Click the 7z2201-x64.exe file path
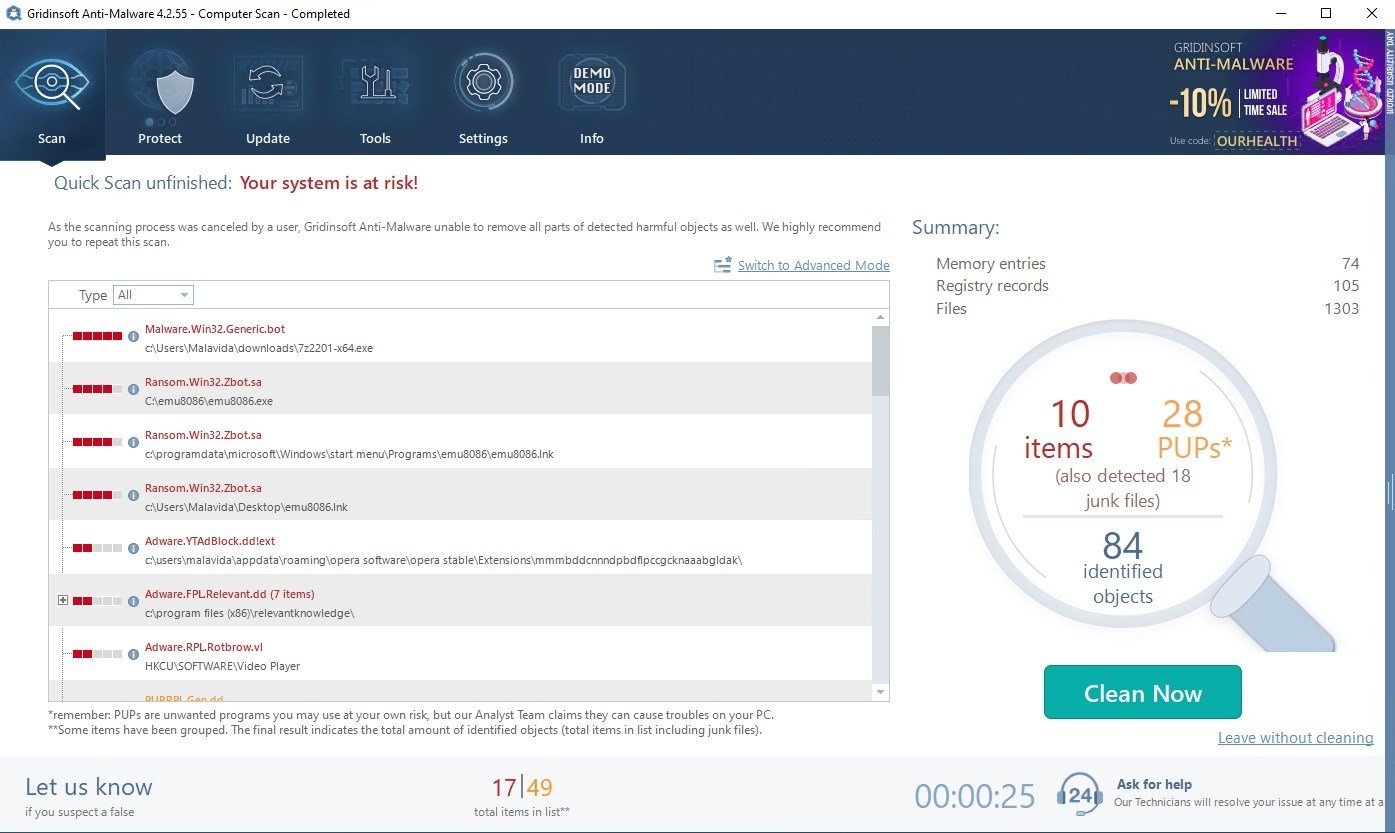Image resolution: width=1395 pixels, height=833 pixels. [259, 348]
